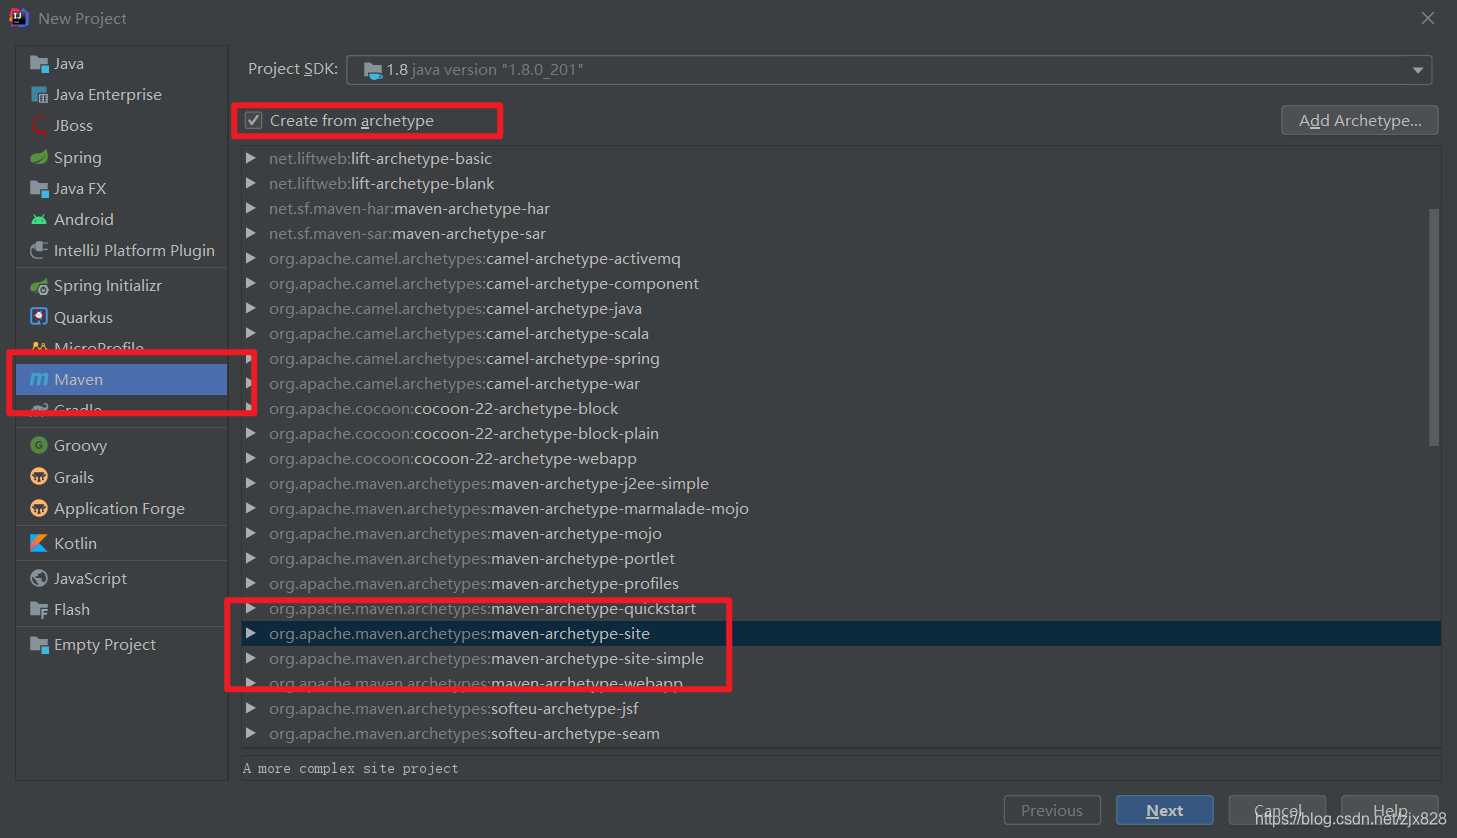Click the Spring Initializr icon
This screenshot has height=838, width=1457.
[x=39, y=287]
